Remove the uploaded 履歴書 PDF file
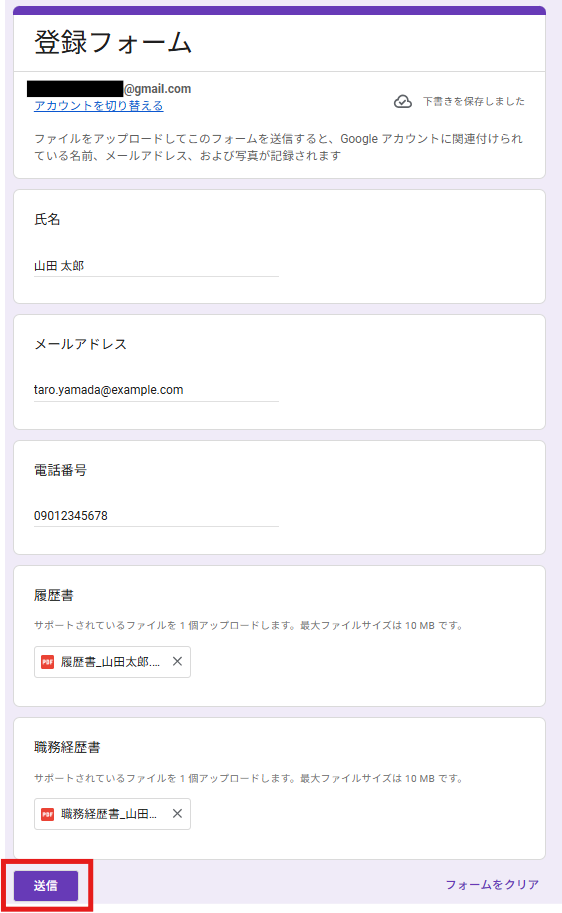 [178, 661]
